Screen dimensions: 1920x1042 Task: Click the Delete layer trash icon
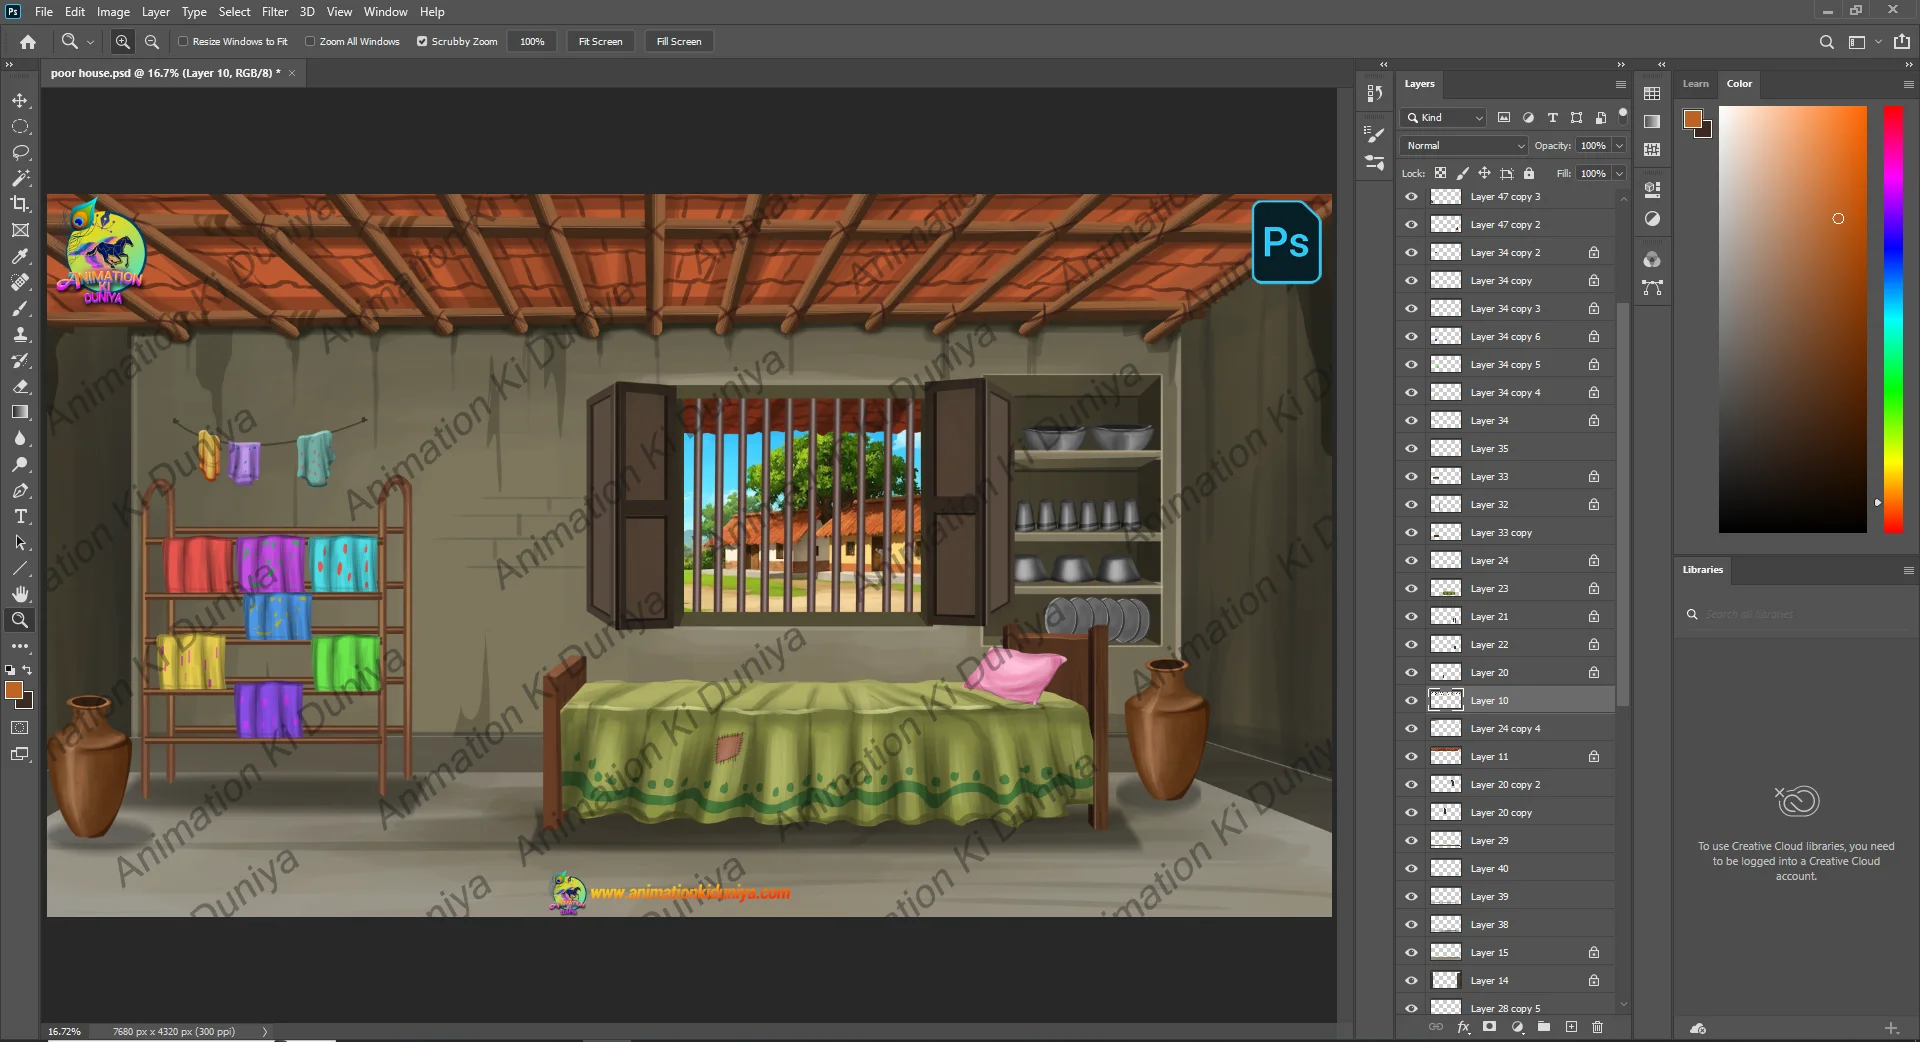(1597, 1027)
